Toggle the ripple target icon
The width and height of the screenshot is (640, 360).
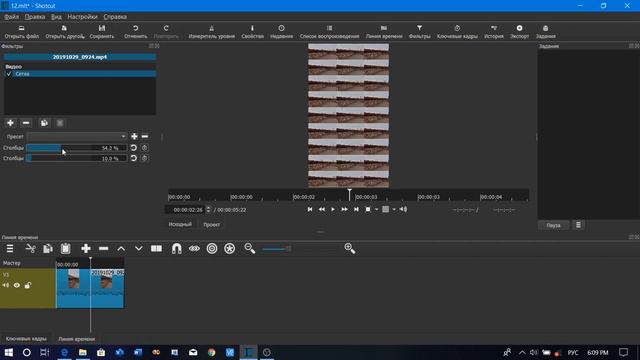click(x=212, y=249)
